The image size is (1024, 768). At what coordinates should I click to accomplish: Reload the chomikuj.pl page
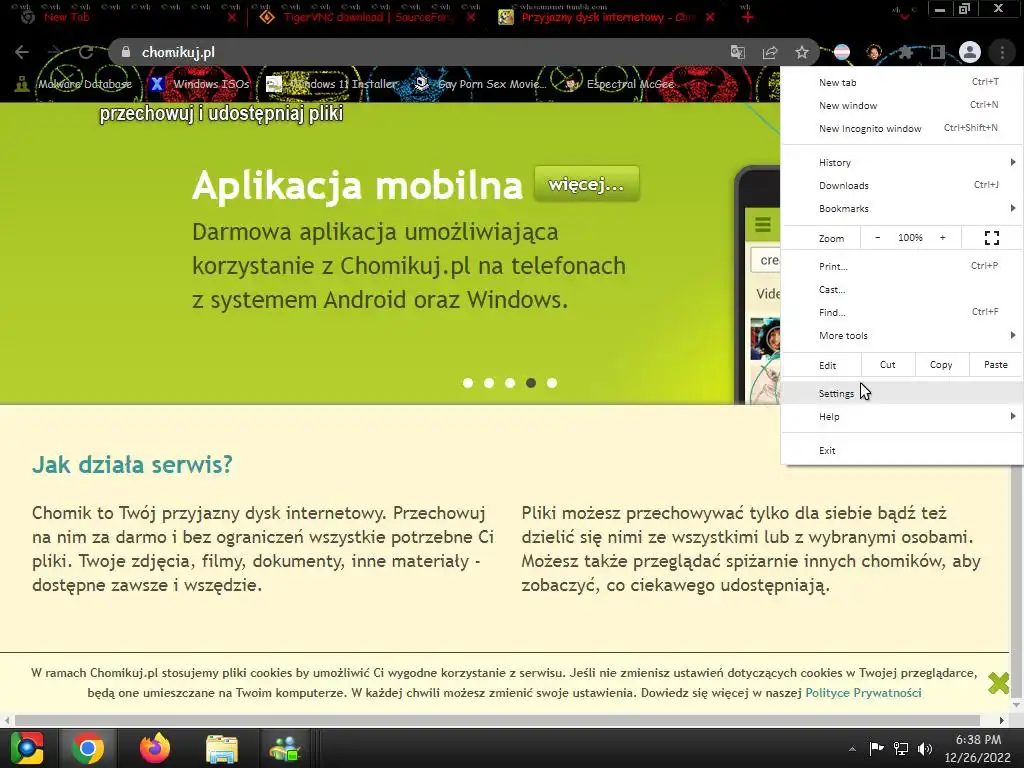[86, 52]
